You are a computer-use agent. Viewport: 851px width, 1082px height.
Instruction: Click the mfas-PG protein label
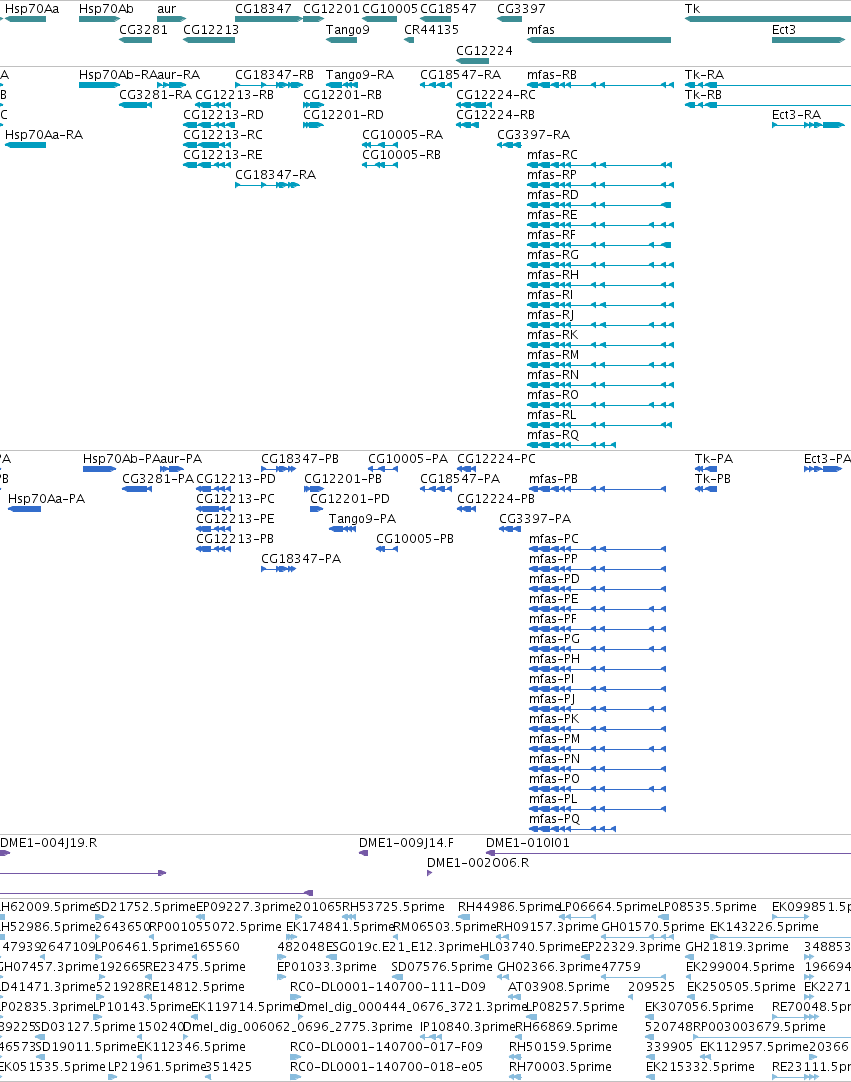point(554,639)
